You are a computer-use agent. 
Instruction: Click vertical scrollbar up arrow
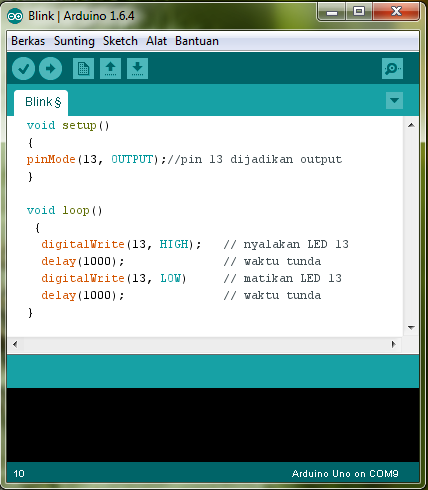(x=411, y=125)
